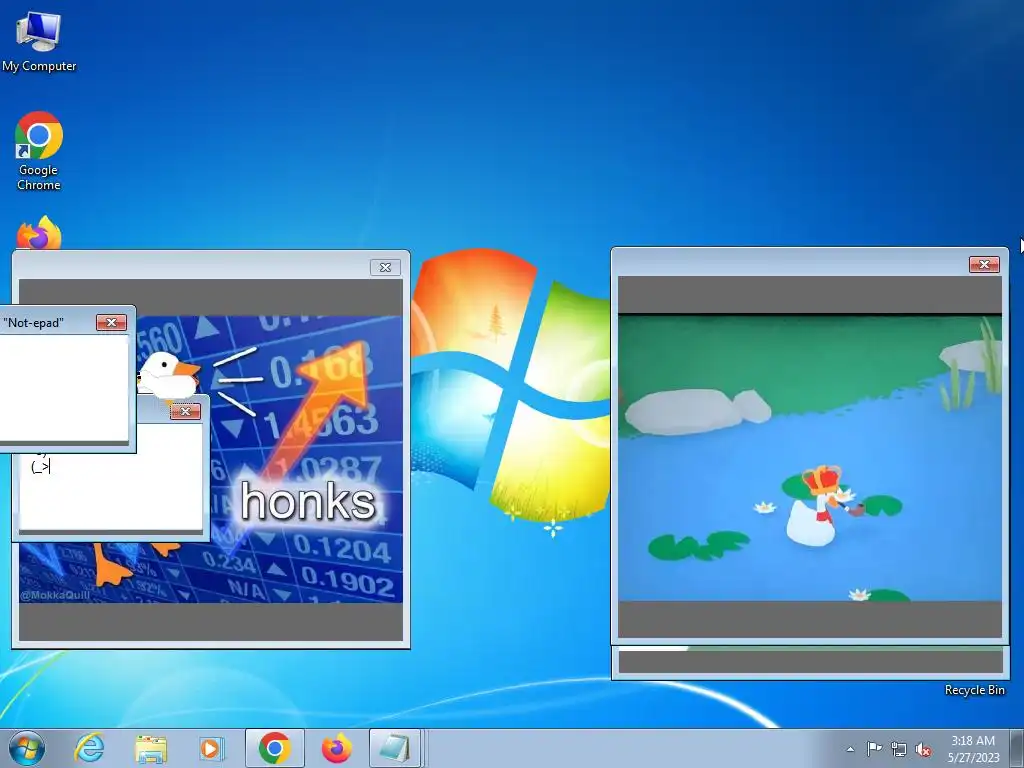
Task: Switch to Google Chrome in the taskbar
Action: click(274, 748)
